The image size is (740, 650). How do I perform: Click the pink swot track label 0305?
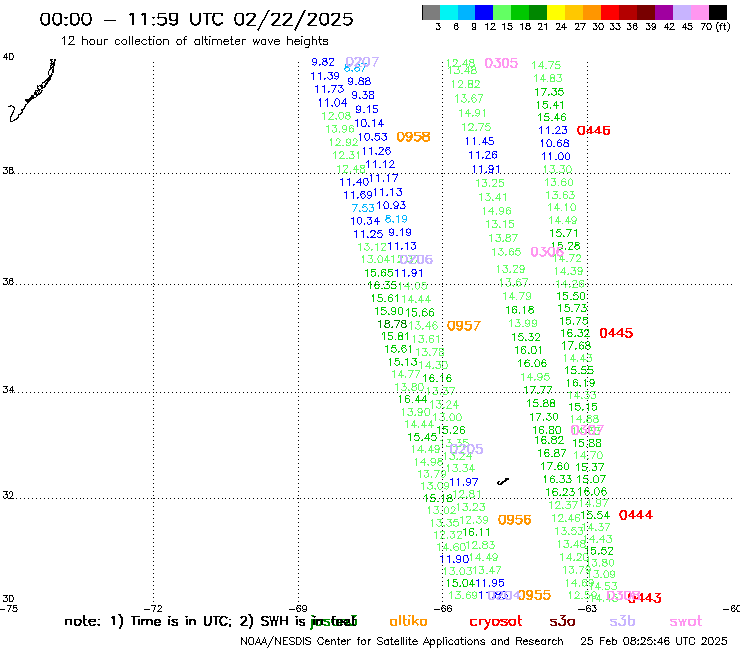(501, 63)
